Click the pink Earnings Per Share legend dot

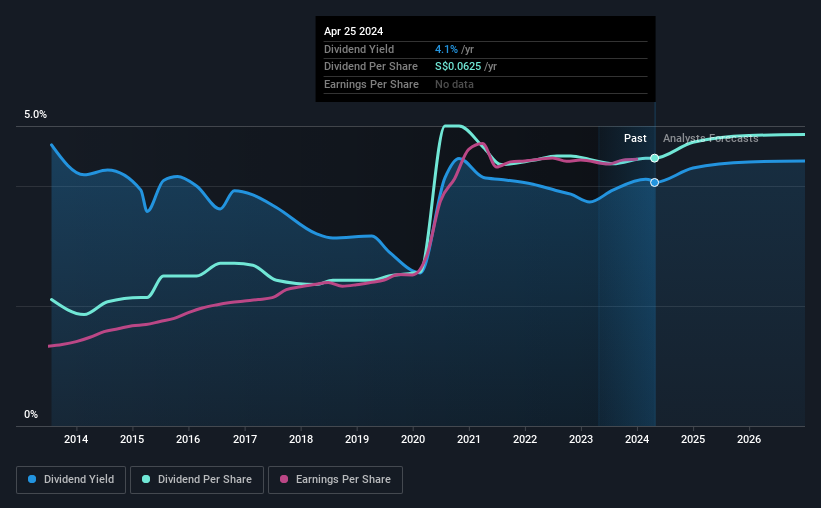pyautogui.click(x=284, y=479)
